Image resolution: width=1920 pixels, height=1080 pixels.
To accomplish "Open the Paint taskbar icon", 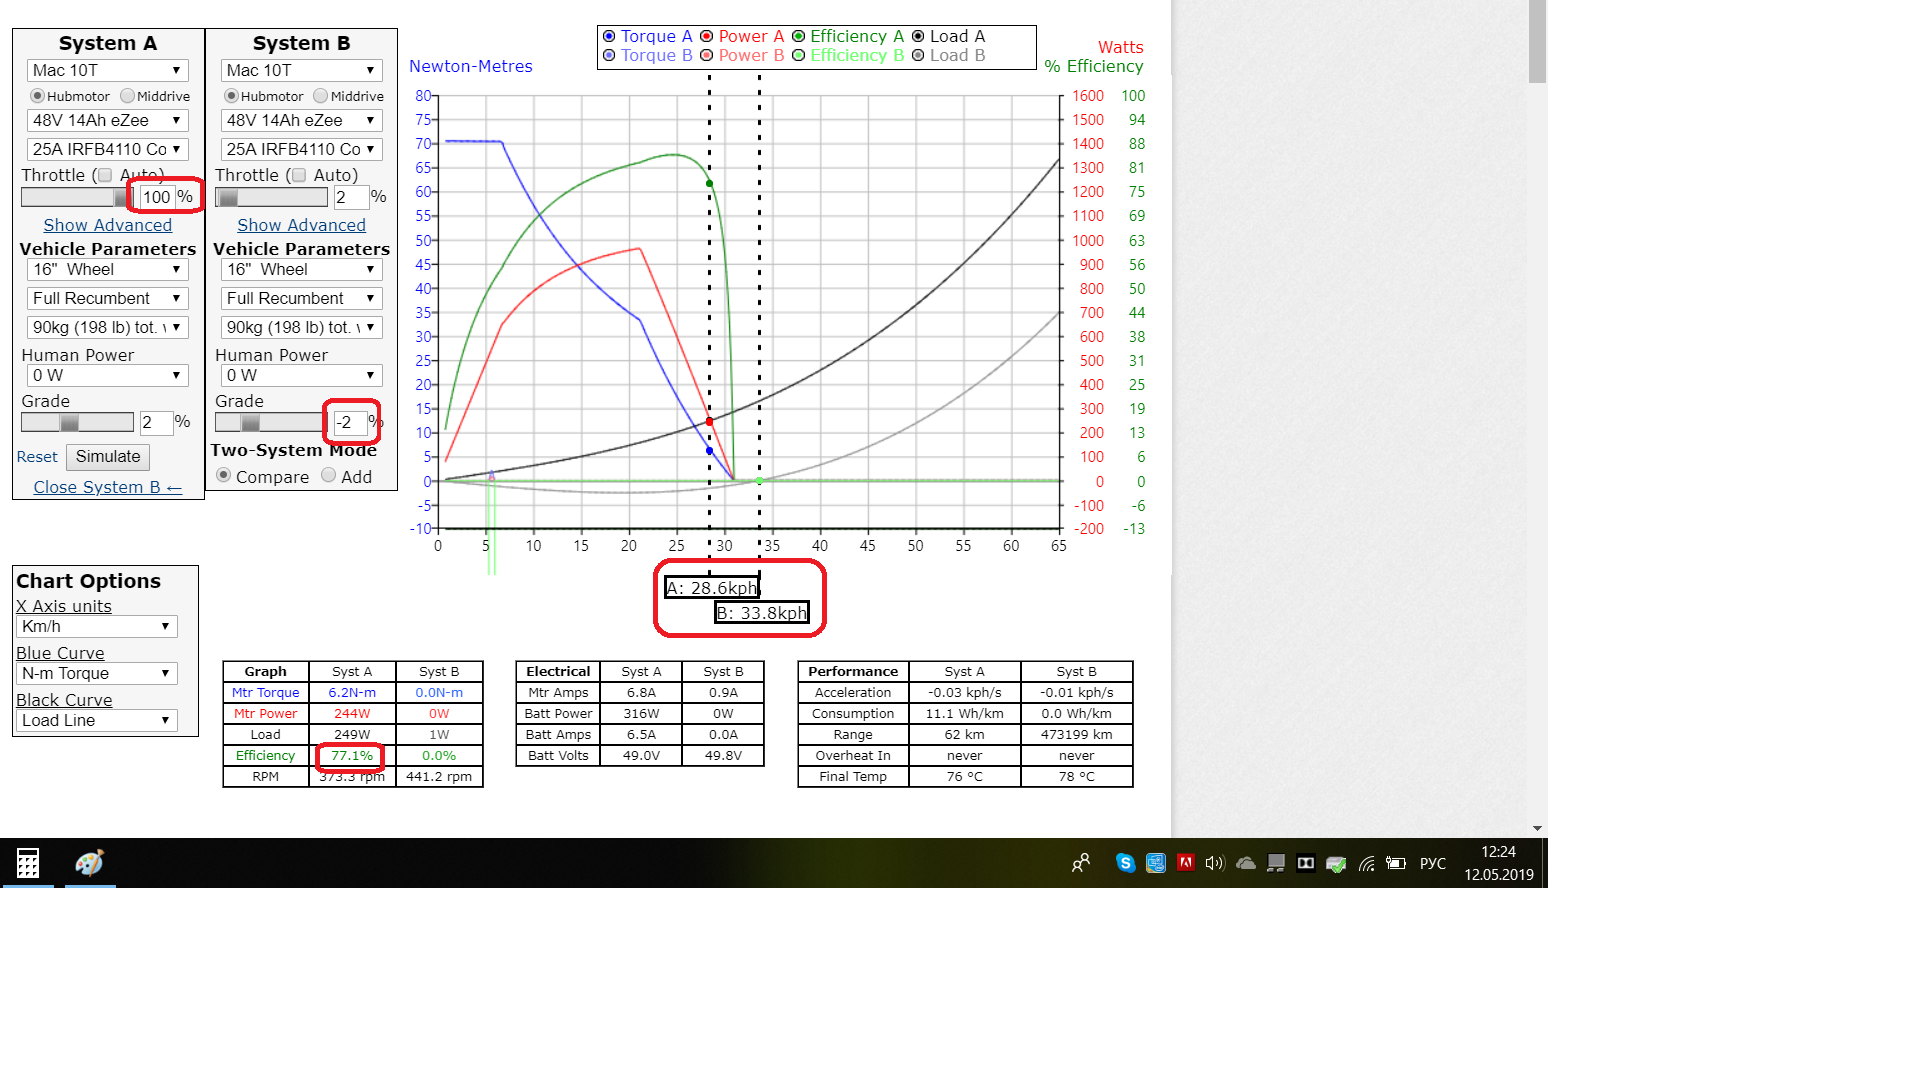I will (89, 862).
